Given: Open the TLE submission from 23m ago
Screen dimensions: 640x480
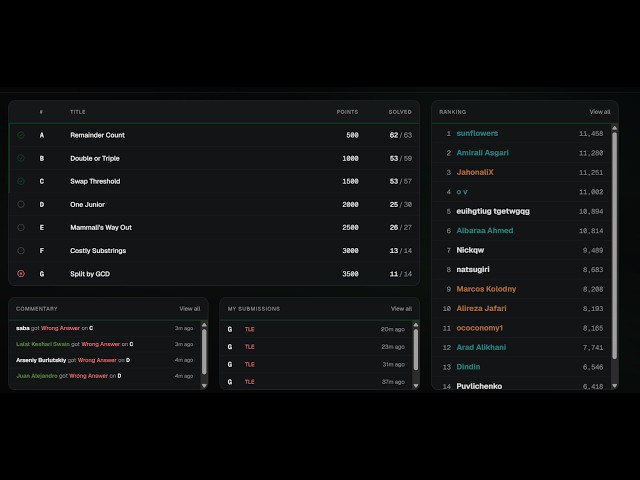Looking at the screenshot, I should (316, 347).
